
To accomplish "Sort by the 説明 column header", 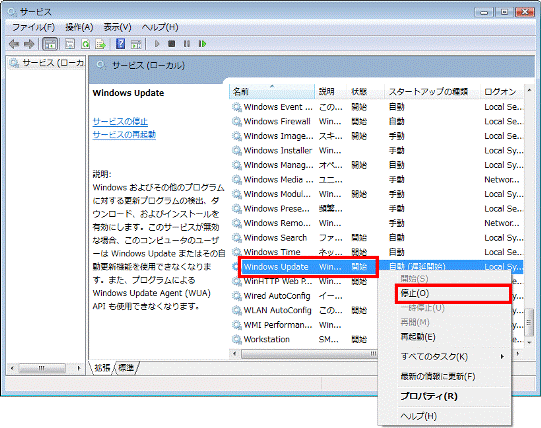I will click(331, 91).
